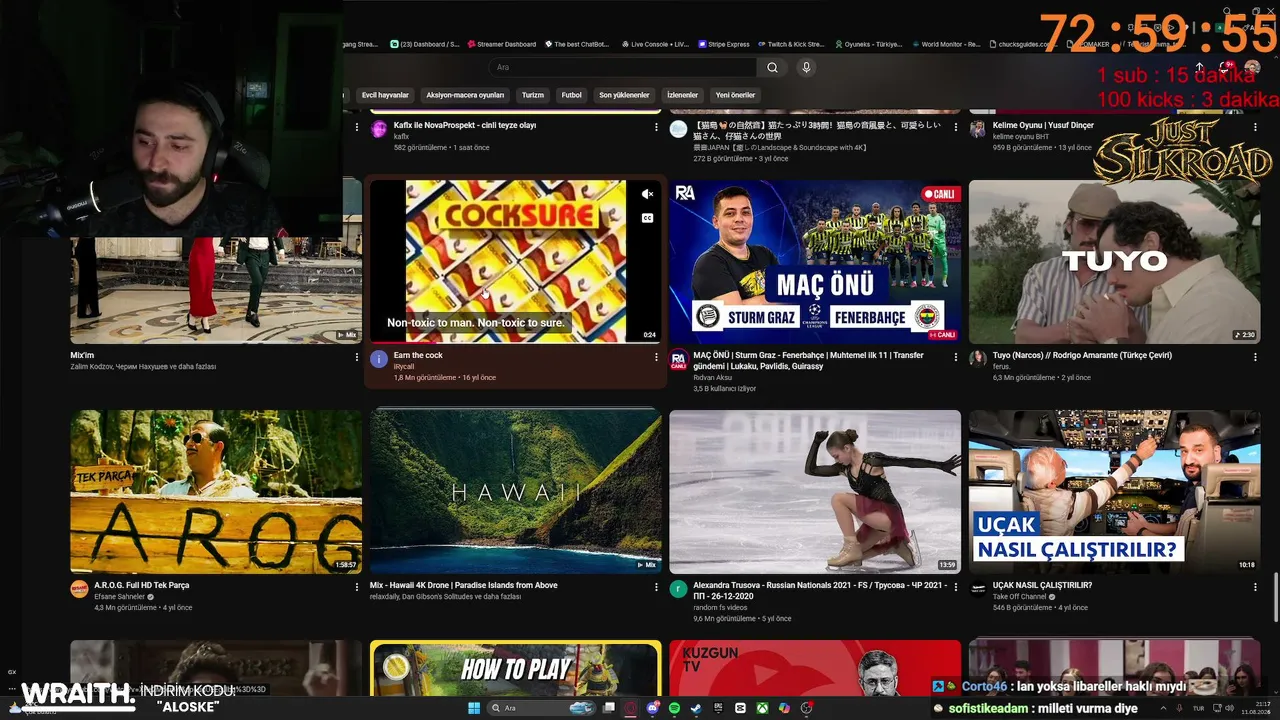Start voice search with the microphone icon

click(x=806, y=67)
